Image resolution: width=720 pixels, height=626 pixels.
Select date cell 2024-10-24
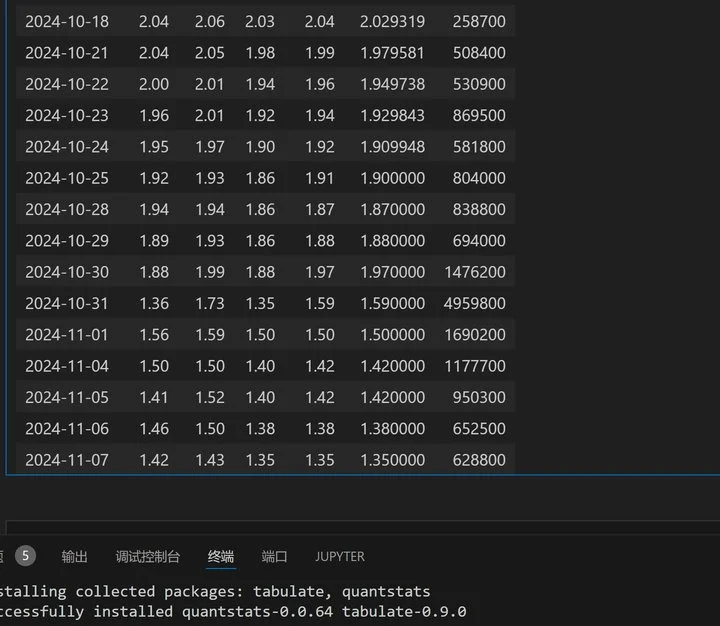pos(67,147)
